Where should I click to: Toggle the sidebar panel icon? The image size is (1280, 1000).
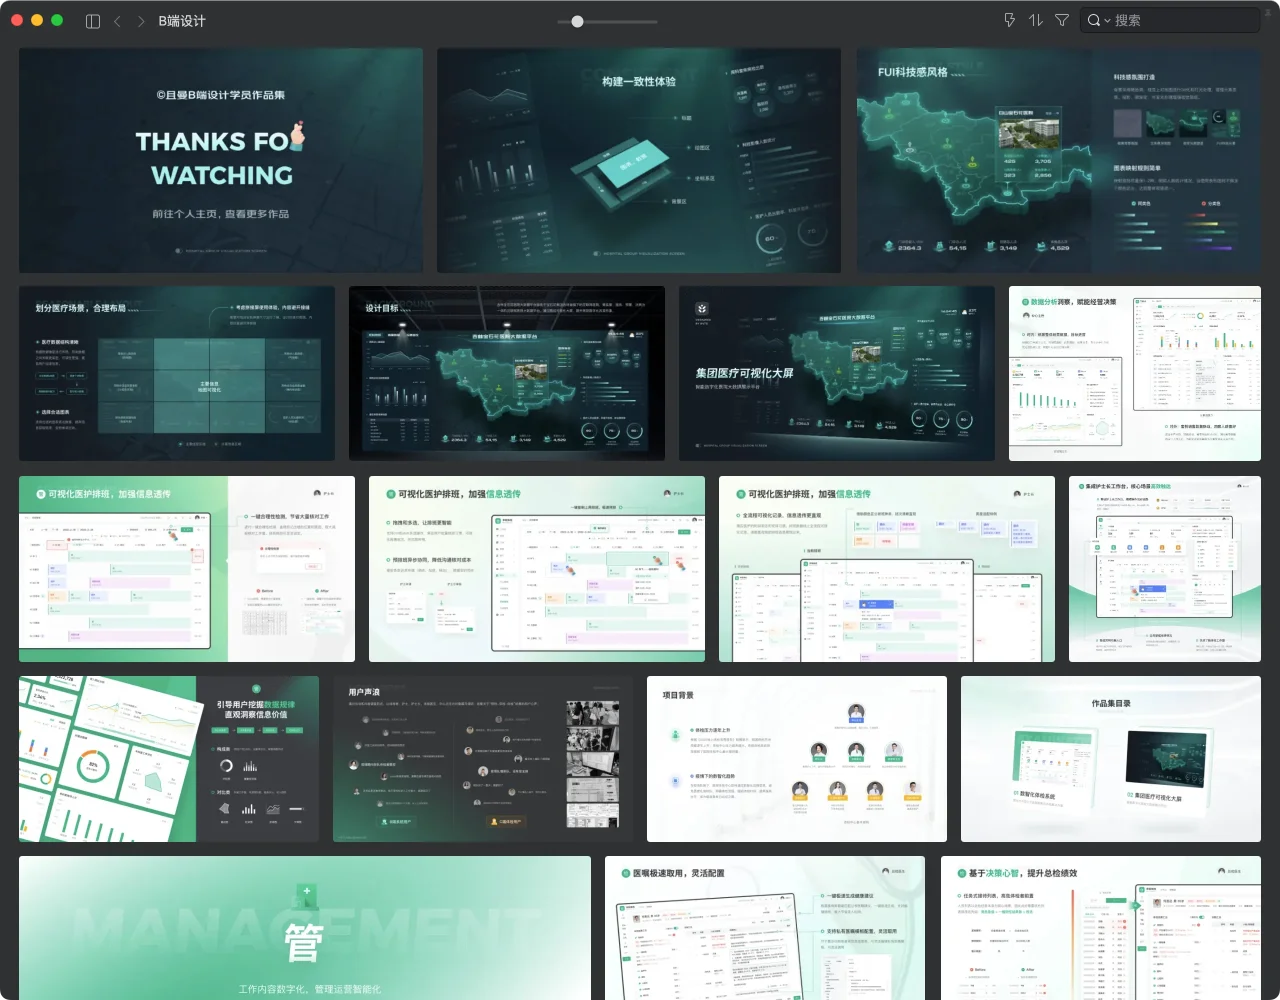pyautogui.click(x=93, y=21)
